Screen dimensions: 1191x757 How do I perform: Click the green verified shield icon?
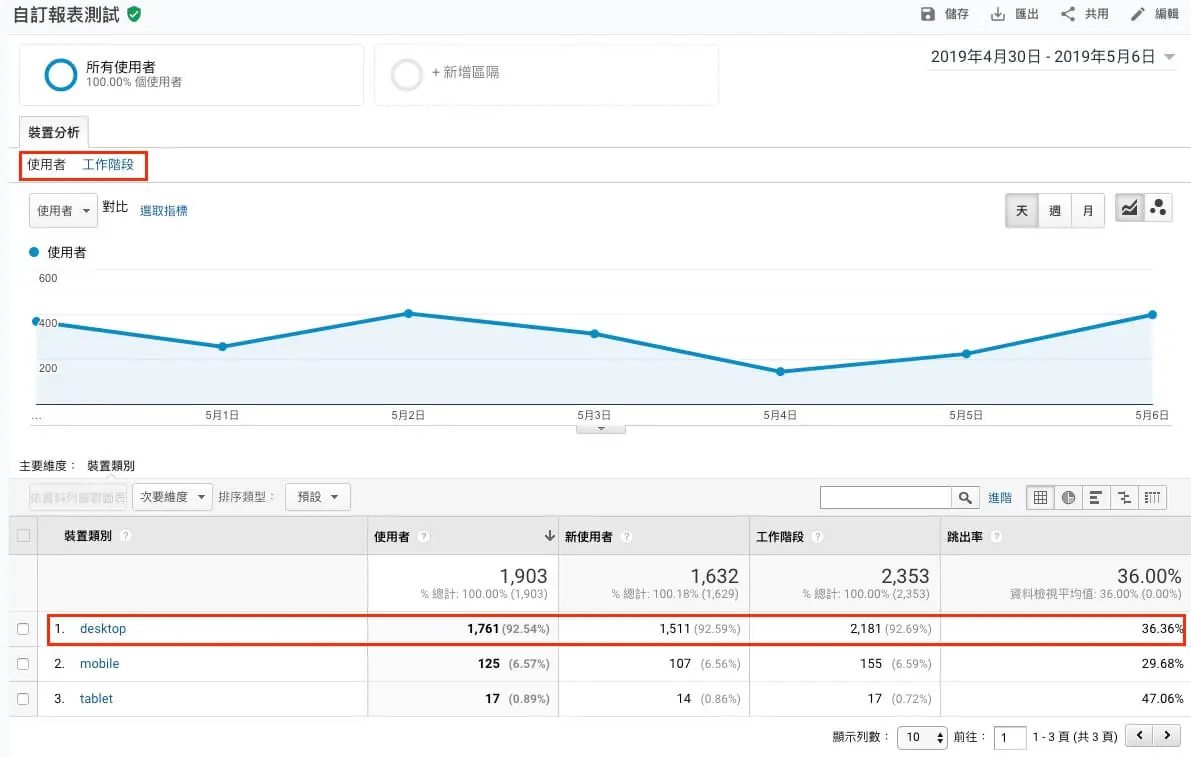pos(134,14)
